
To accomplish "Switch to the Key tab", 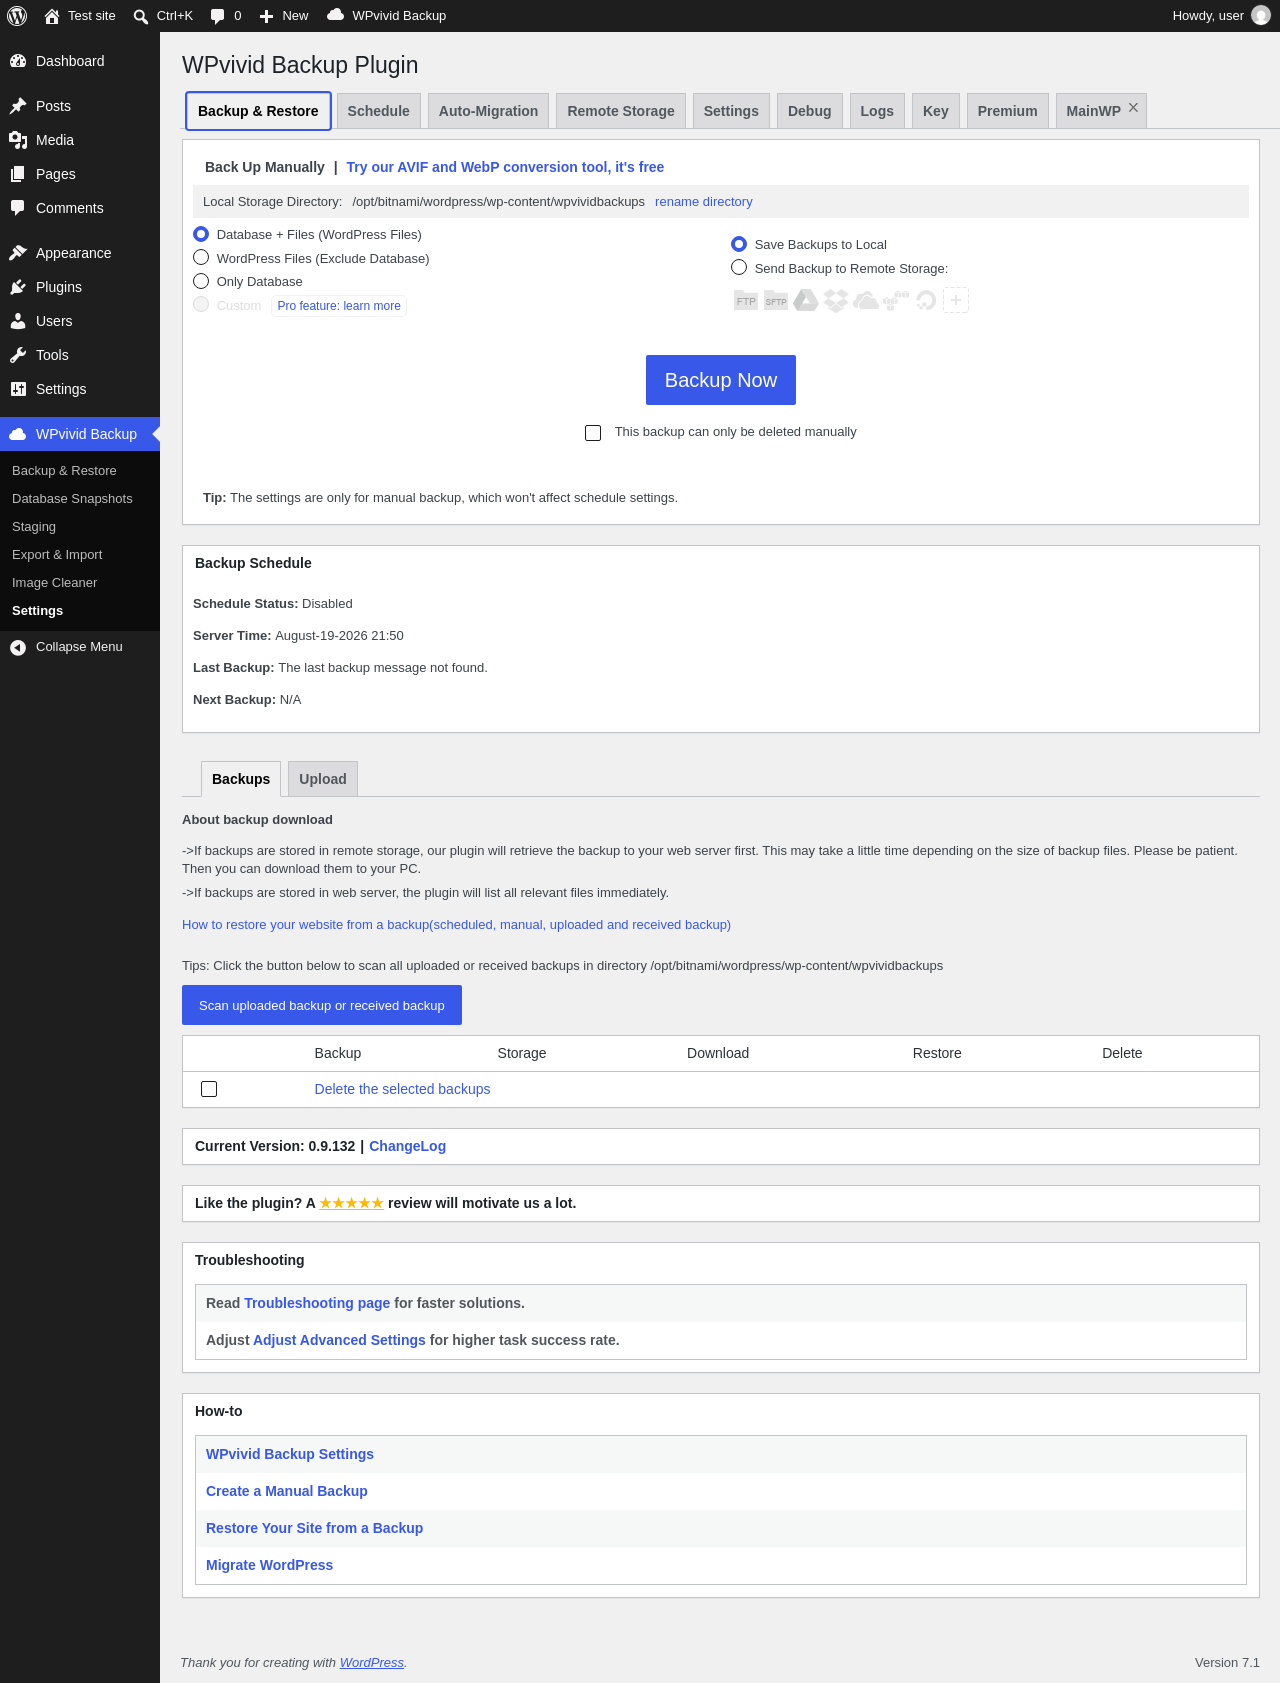I will tap(936, 111).
